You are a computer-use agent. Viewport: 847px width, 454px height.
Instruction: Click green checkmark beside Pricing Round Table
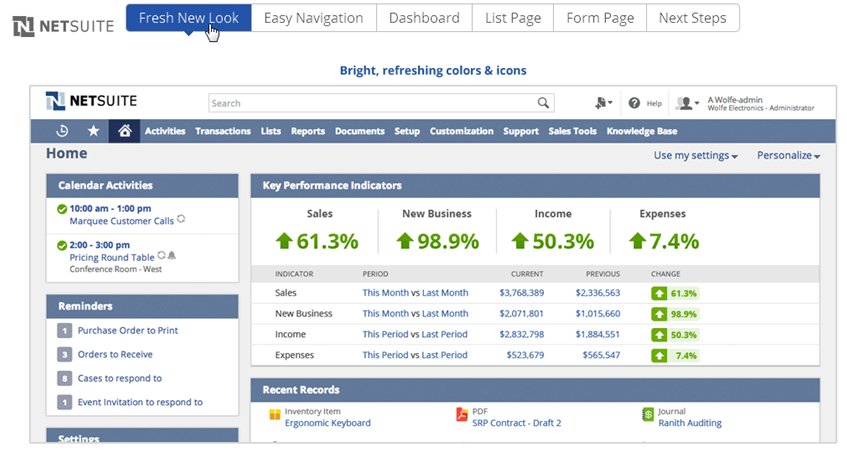point(62,245)
